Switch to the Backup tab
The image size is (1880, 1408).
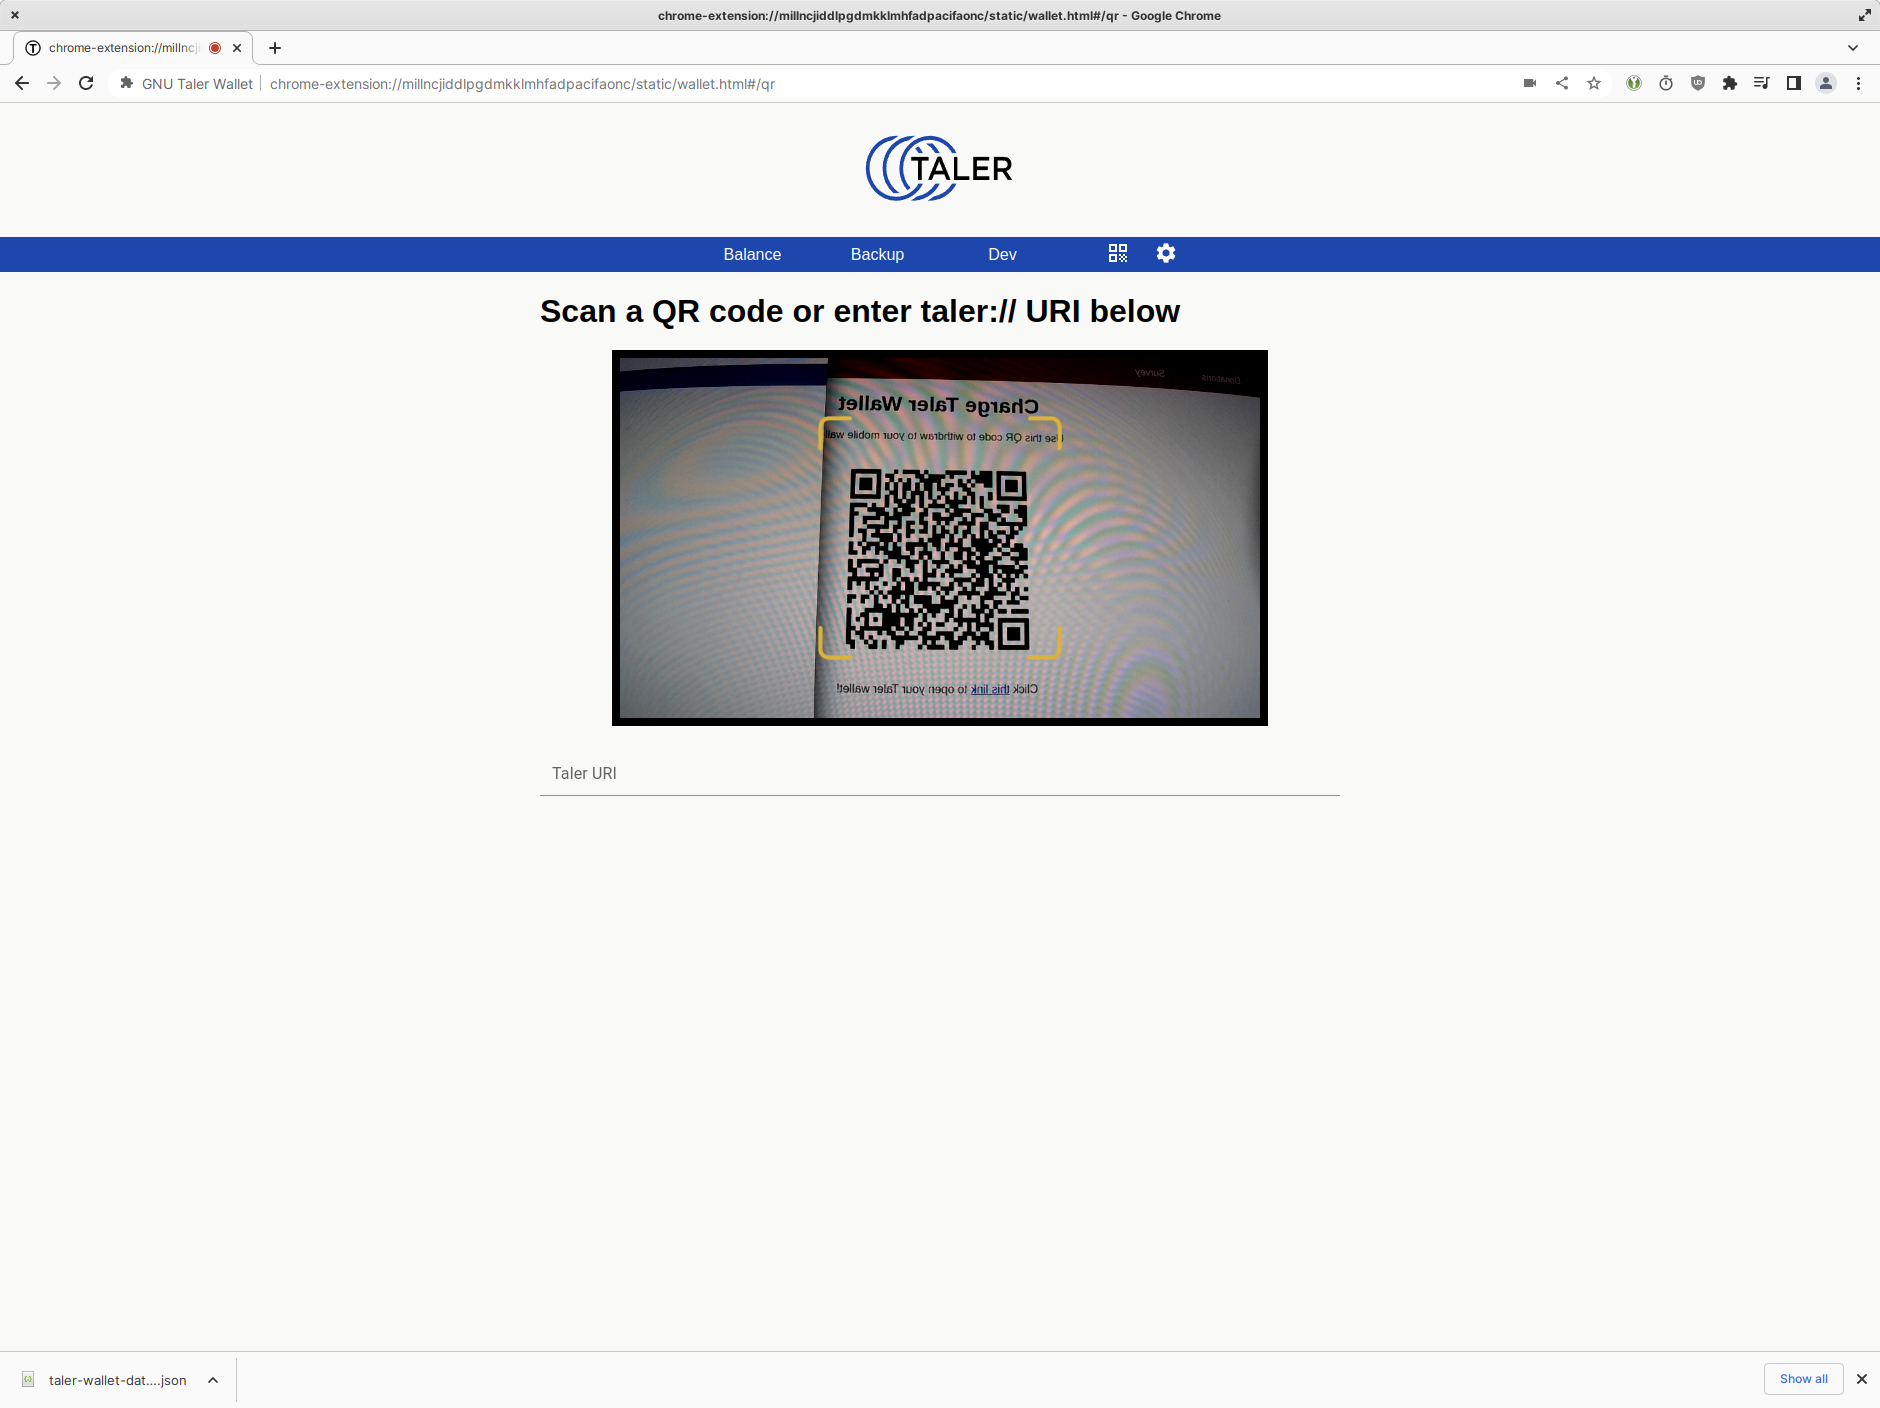[877, 255]
